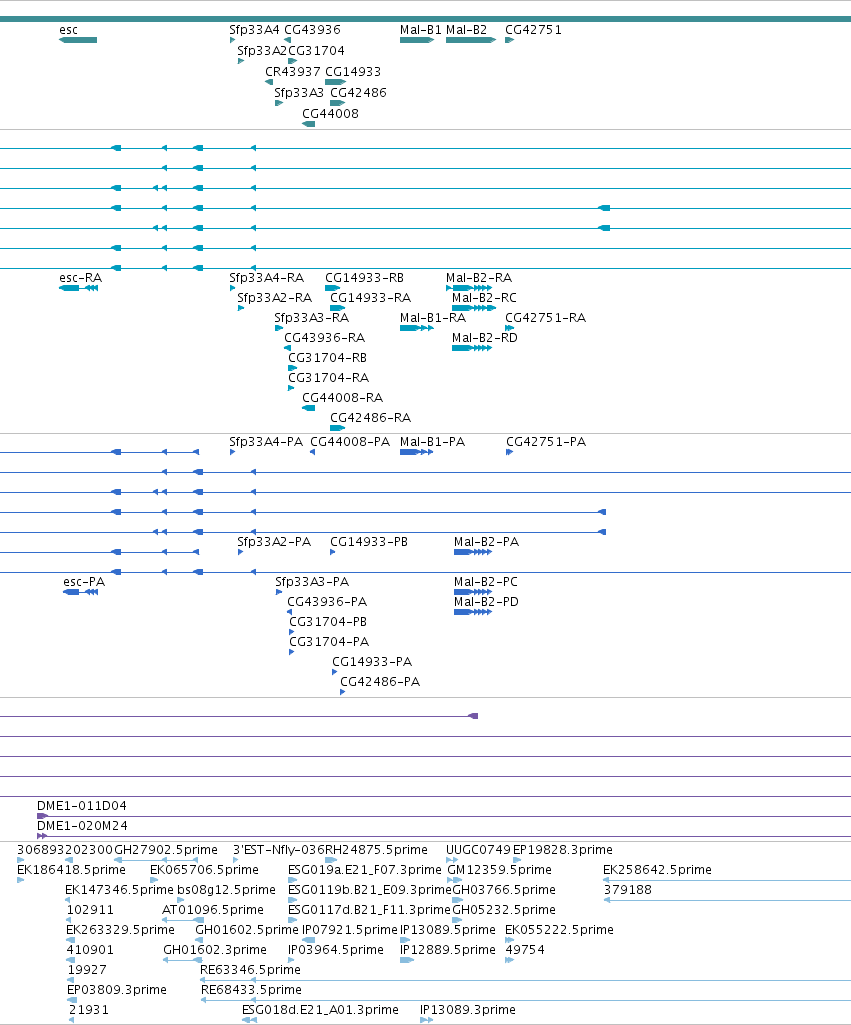The width and height of the screenshot is (851, 1025).
Task: Open the CG31704-PB protein label
Action: point(328,622)
